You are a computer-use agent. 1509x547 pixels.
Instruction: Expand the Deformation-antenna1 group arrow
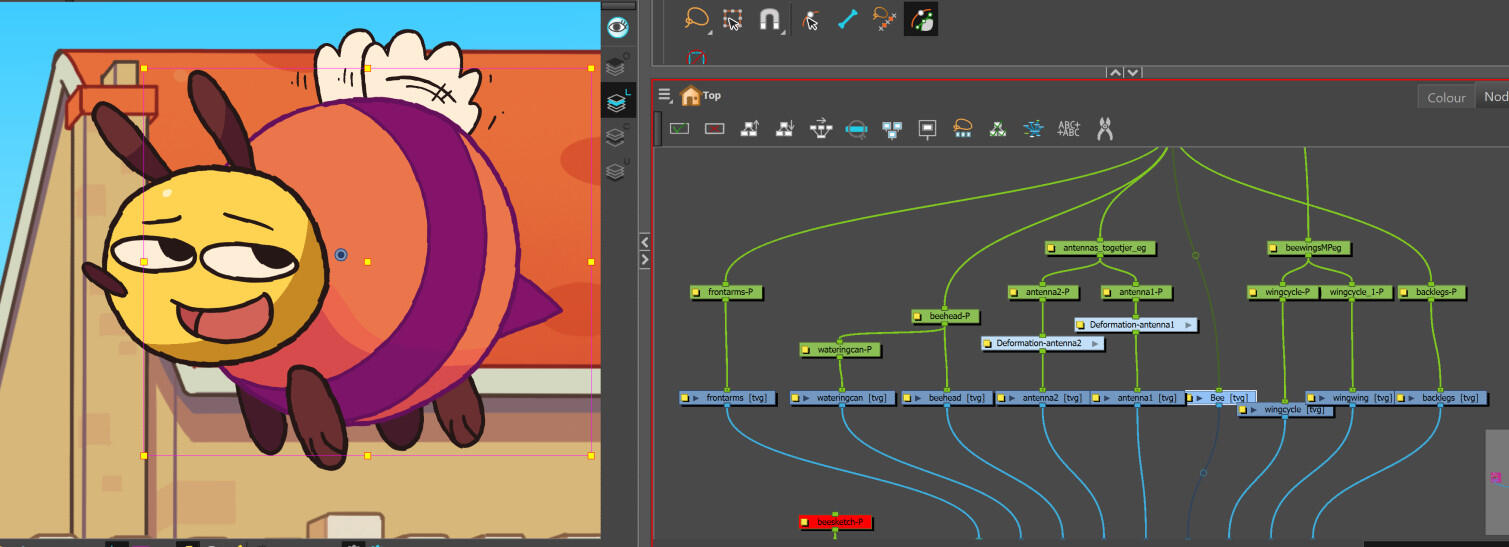click(1188, 325)
